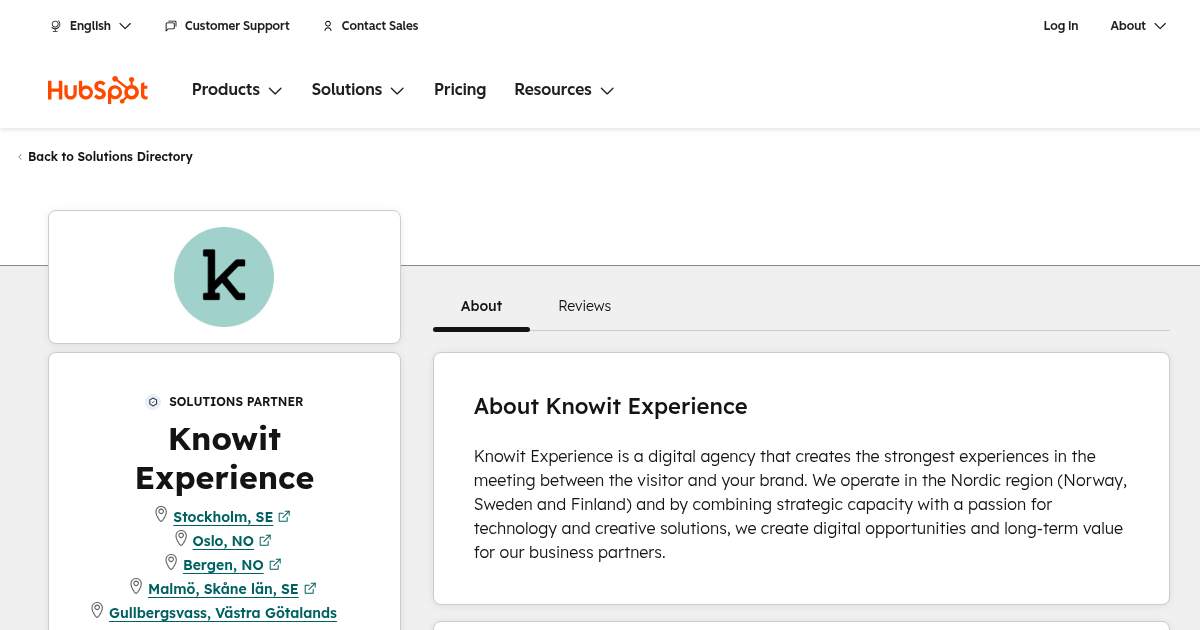Click the location pin next to Oslo, NO

click(181, 539)
